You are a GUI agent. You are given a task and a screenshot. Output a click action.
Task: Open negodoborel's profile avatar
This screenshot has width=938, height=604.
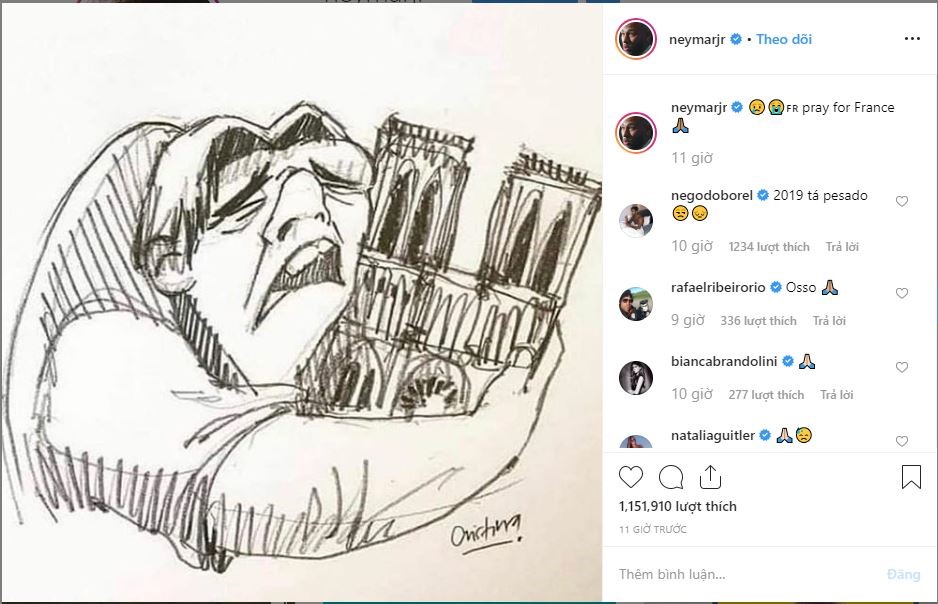coord(636,221)
